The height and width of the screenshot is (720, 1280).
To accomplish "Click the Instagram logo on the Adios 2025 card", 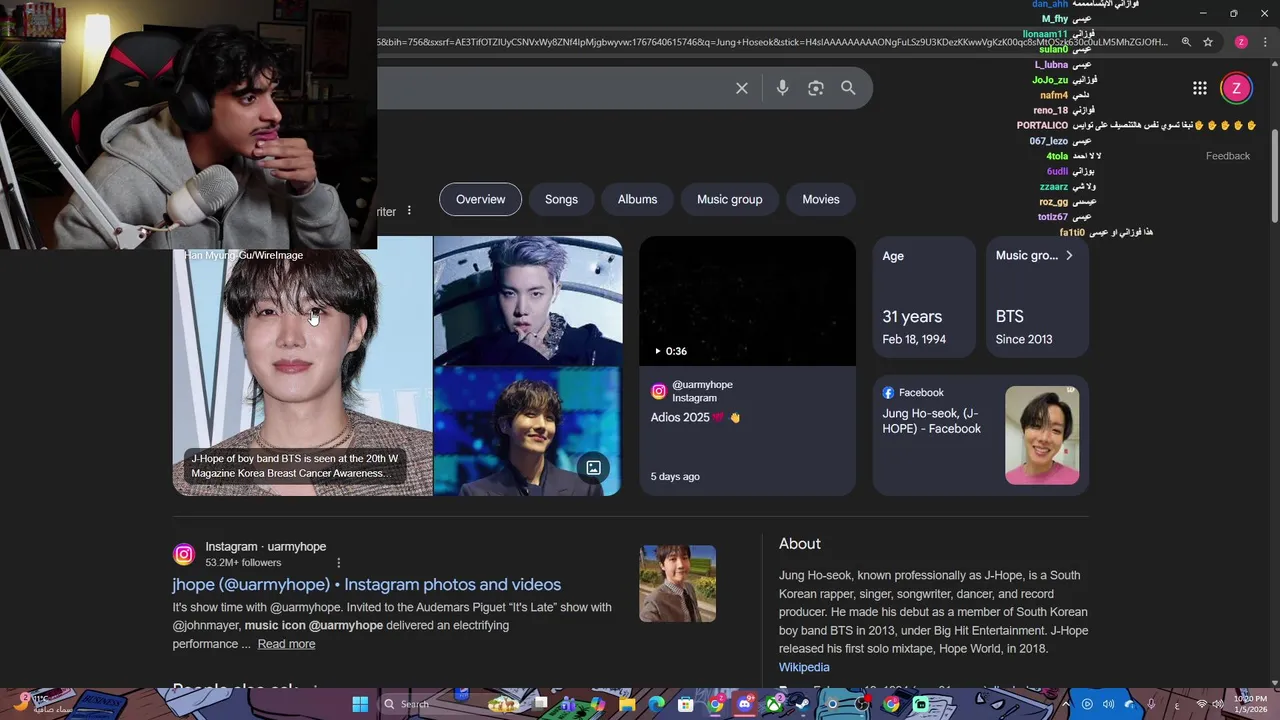I will tap(658, 391).
